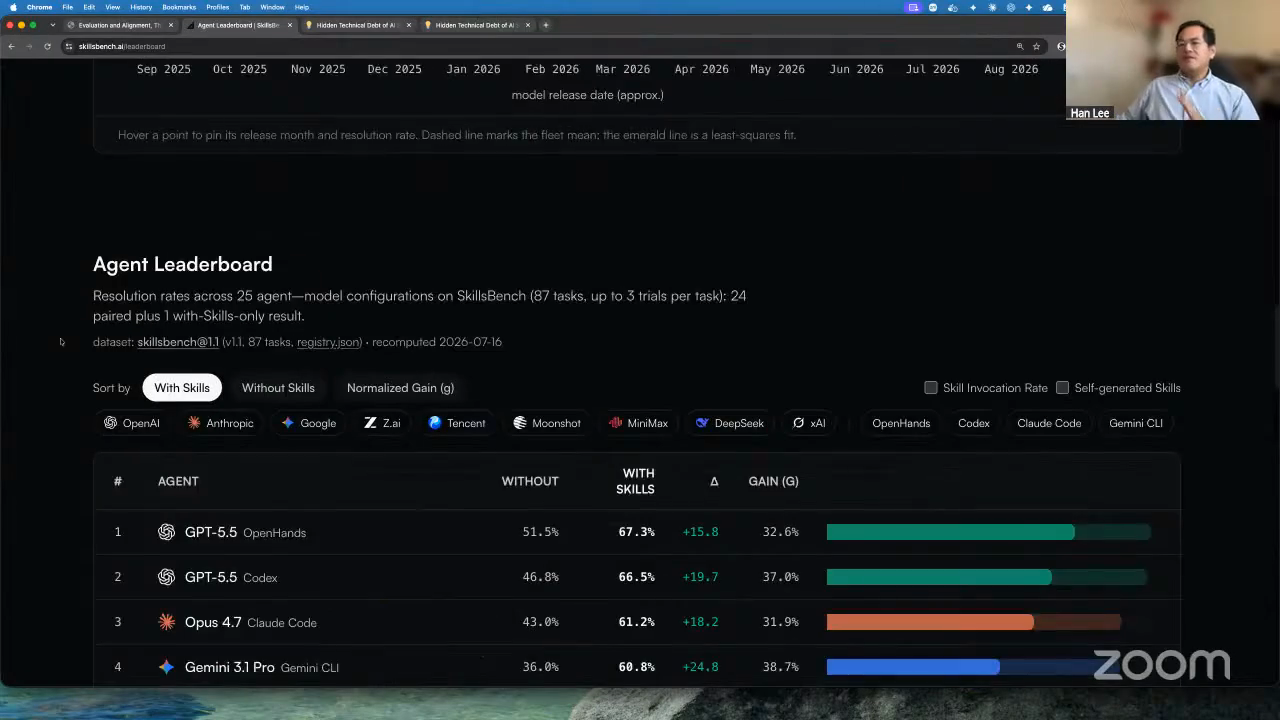The width and height of the screenshot is (1280, 720).
Task: Click the green bar for GPT-5.5 OpenHands
Action: (950, 532)
